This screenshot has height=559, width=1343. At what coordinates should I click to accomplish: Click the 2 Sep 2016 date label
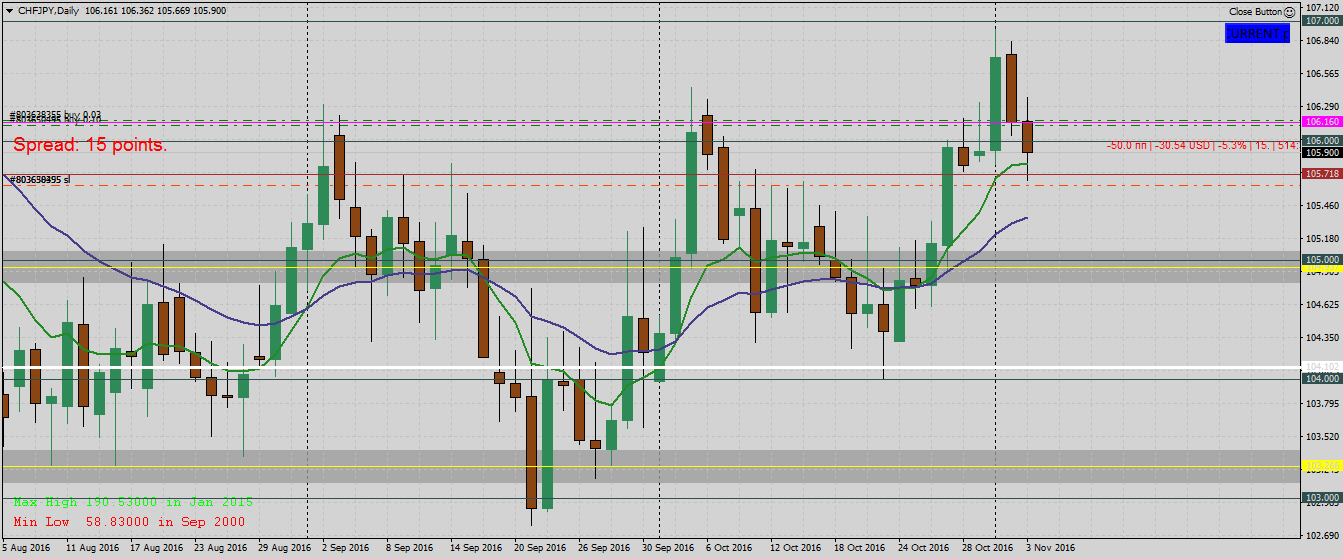tap(346, 548)
